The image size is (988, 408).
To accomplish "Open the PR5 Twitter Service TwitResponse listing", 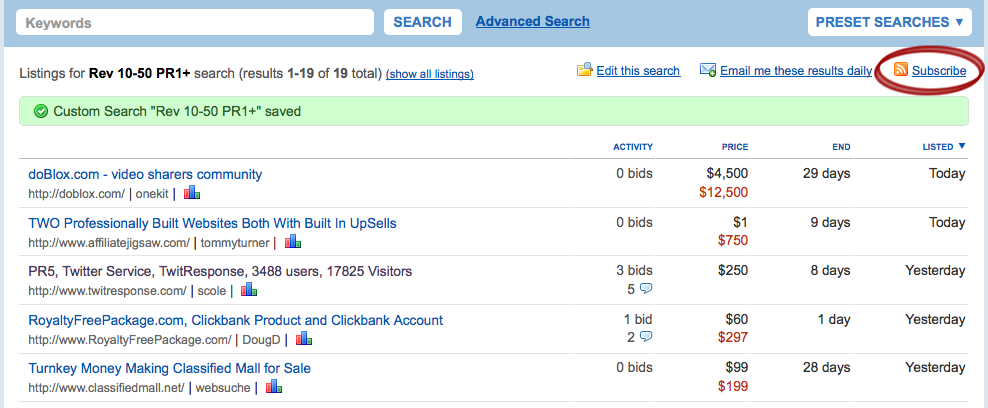I will [220, 271].
